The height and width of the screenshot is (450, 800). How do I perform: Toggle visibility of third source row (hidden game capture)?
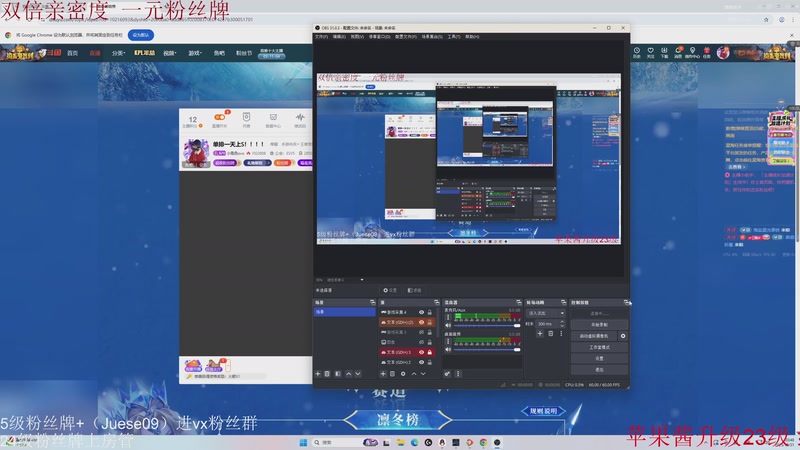tap(421, 332)
